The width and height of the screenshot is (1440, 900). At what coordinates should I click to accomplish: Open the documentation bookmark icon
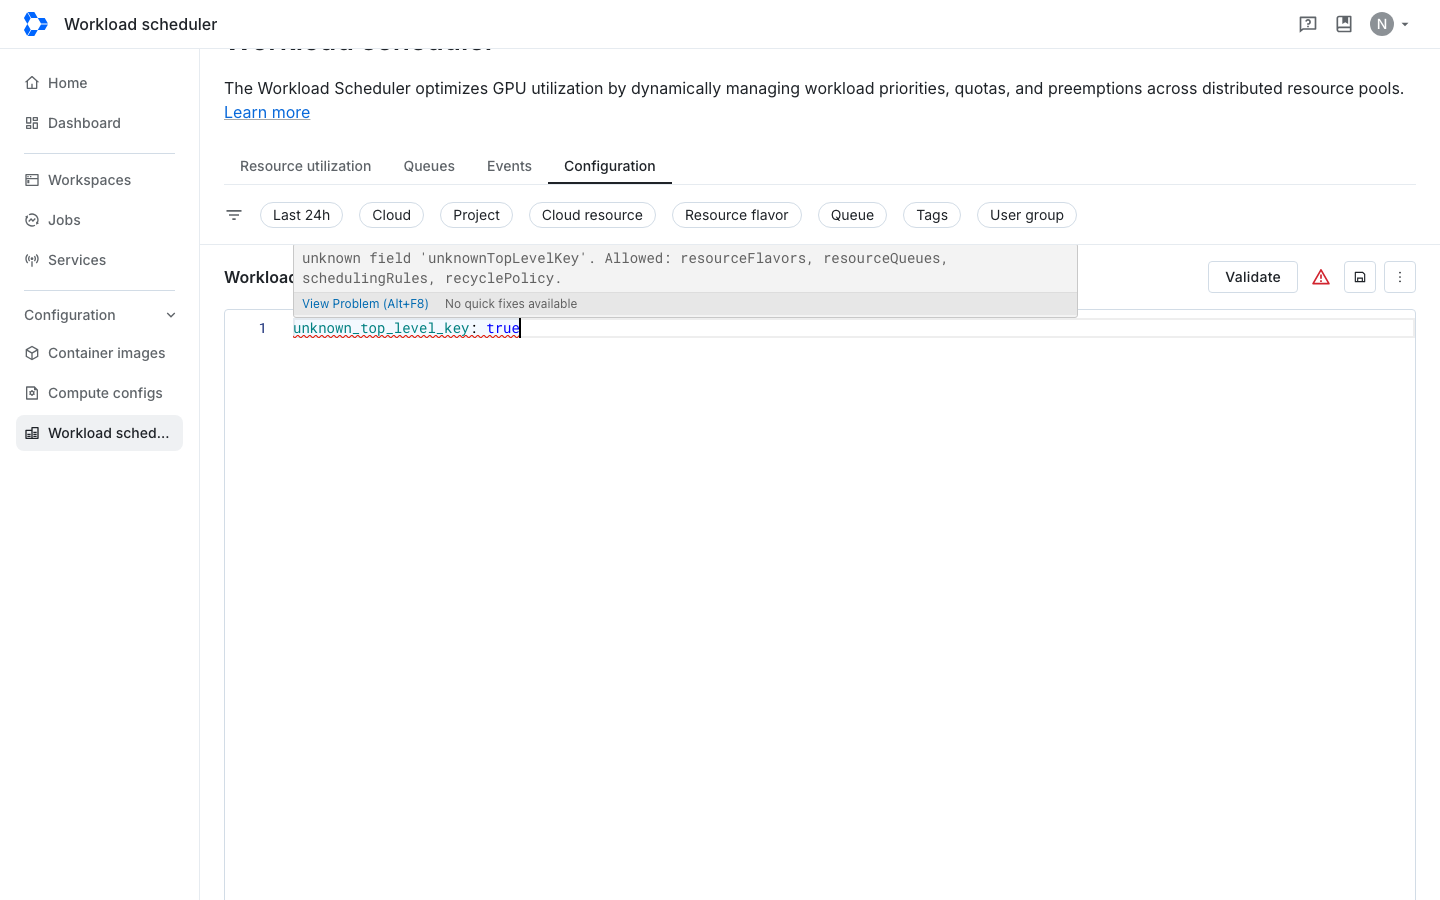click(x=1344, y=24)
